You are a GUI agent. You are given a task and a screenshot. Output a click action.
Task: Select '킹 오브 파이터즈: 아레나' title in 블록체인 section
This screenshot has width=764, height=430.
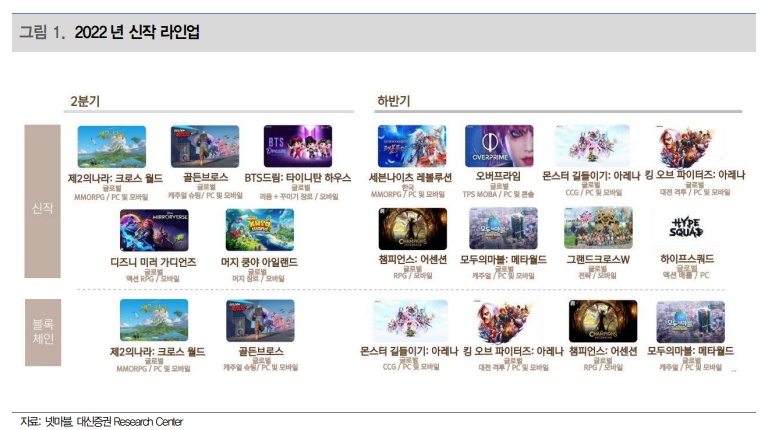tap(513, 351)
